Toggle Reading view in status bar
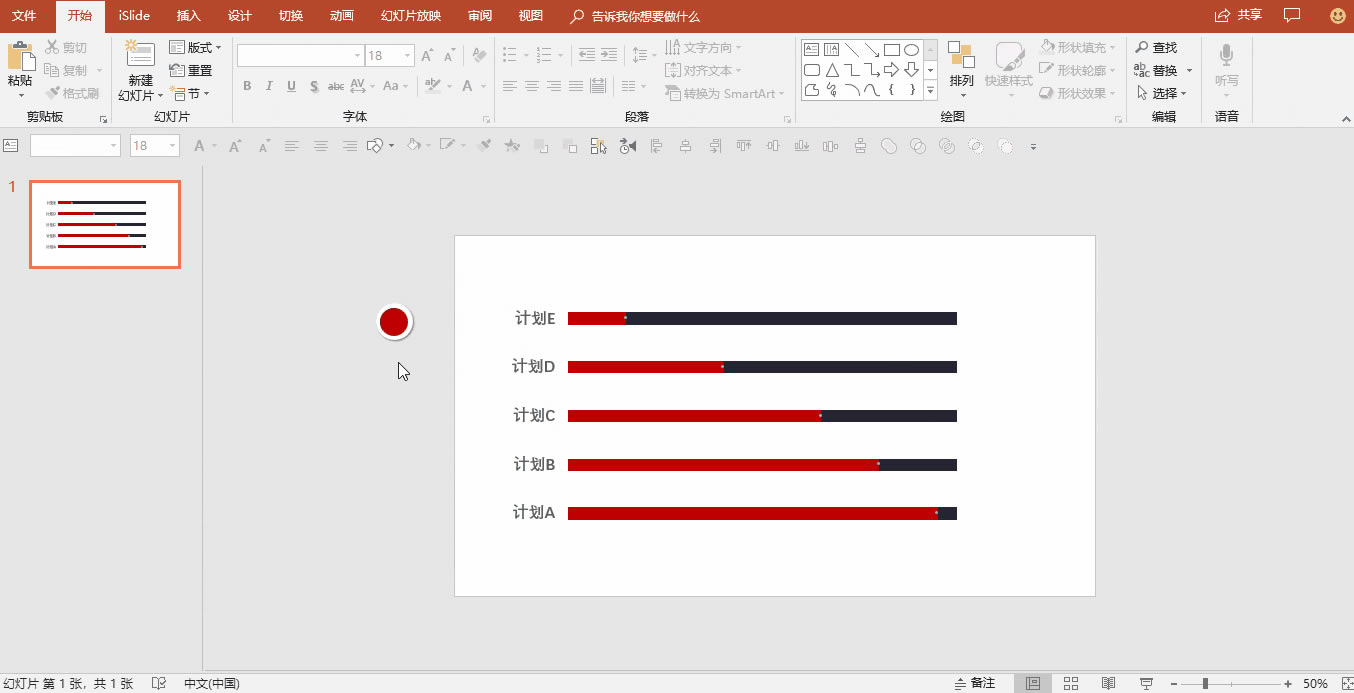The height and width of the screenshot is (693, 1354). click(x=1108, y=683)
